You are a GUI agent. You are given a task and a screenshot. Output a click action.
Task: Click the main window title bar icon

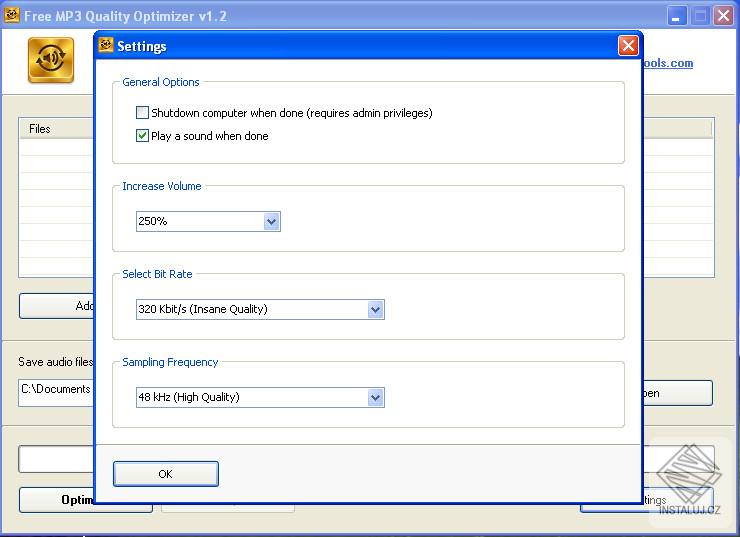(11, 15)
